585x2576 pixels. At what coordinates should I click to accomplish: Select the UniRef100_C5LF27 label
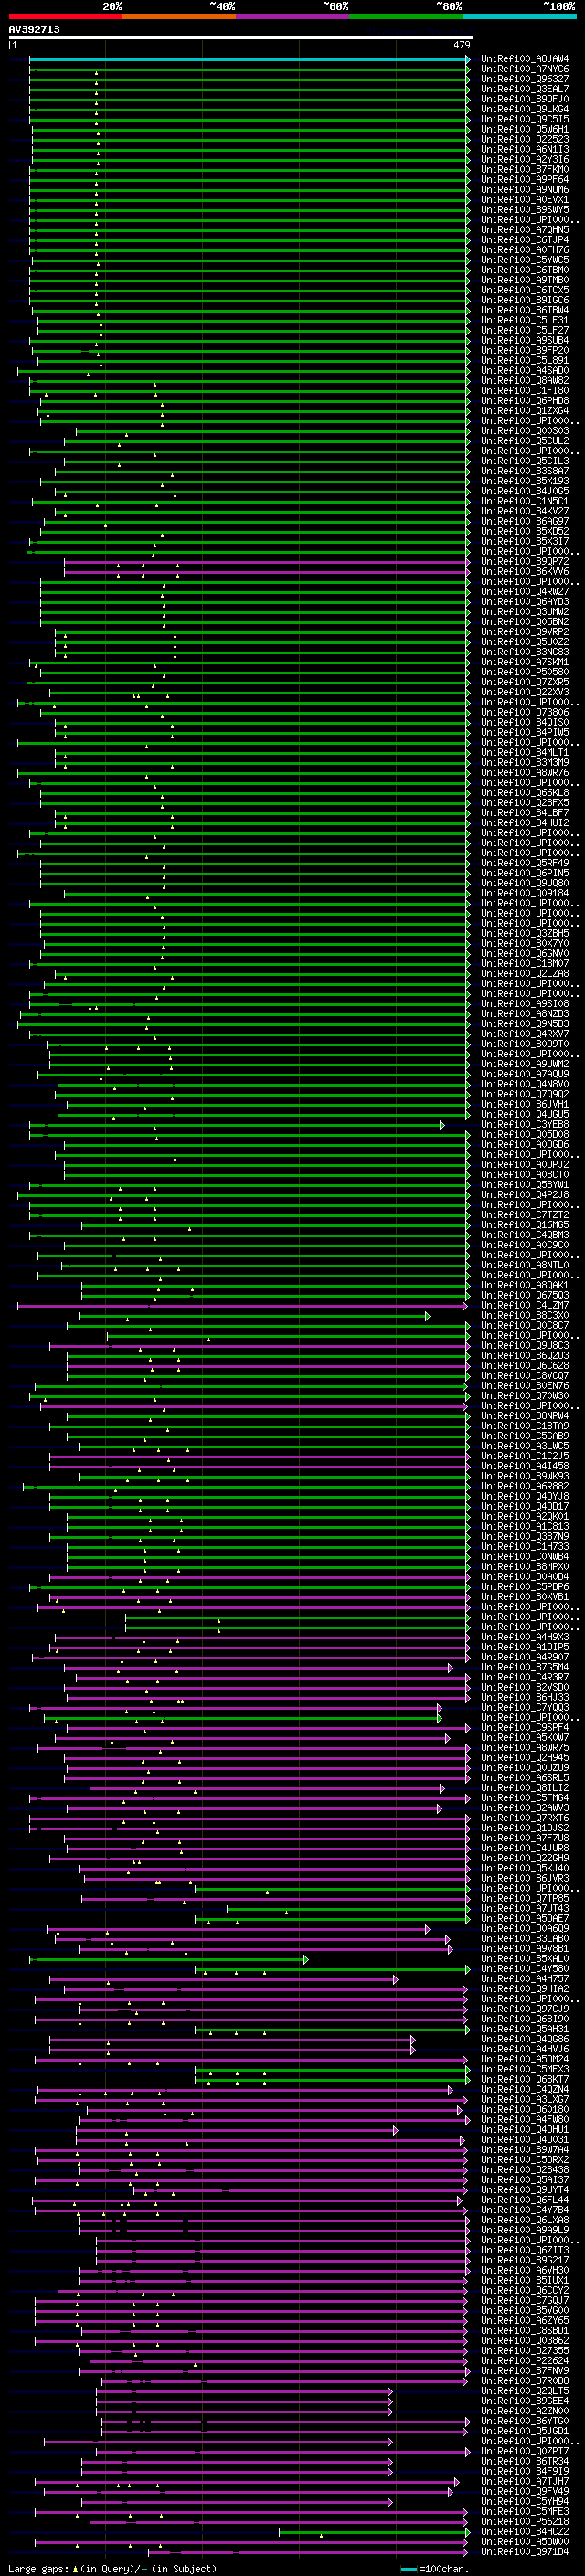coord(525,330)
